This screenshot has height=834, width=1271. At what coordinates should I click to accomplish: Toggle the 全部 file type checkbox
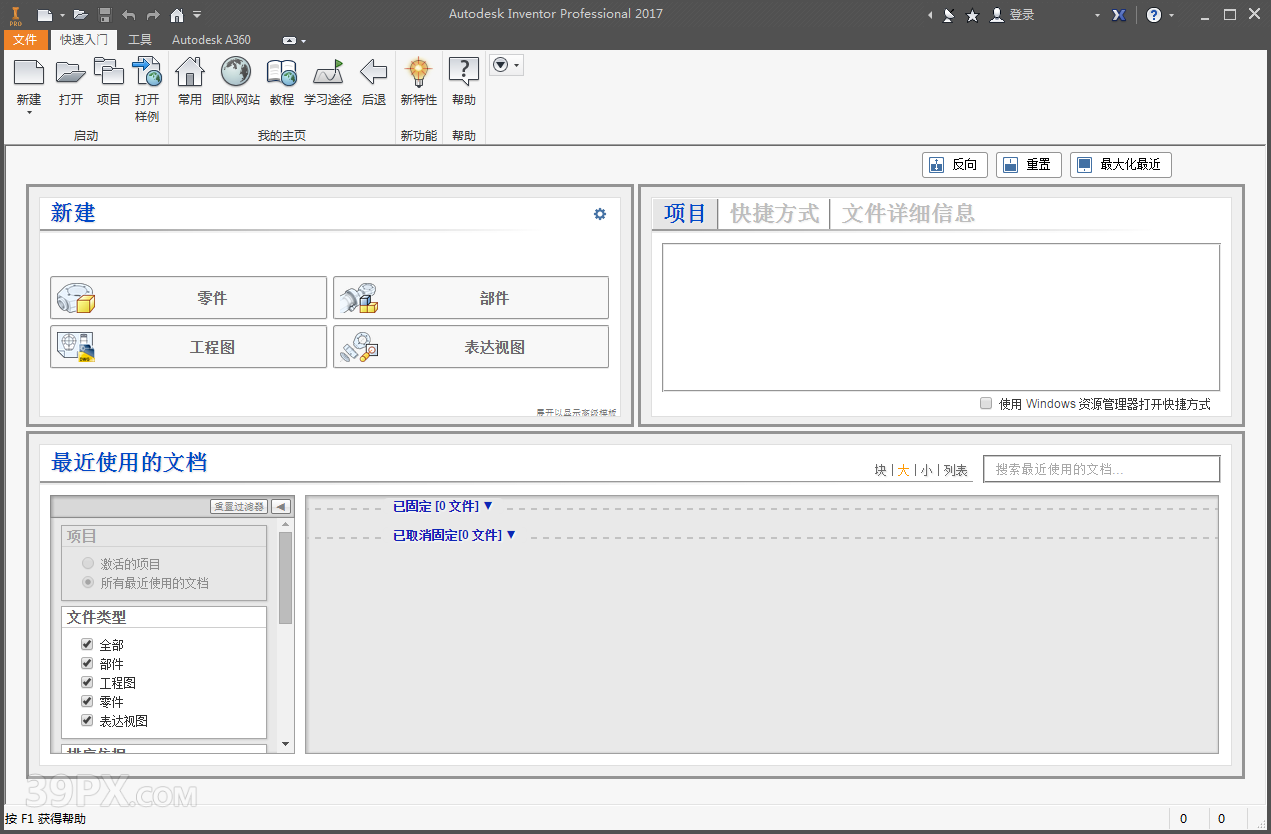87,645
